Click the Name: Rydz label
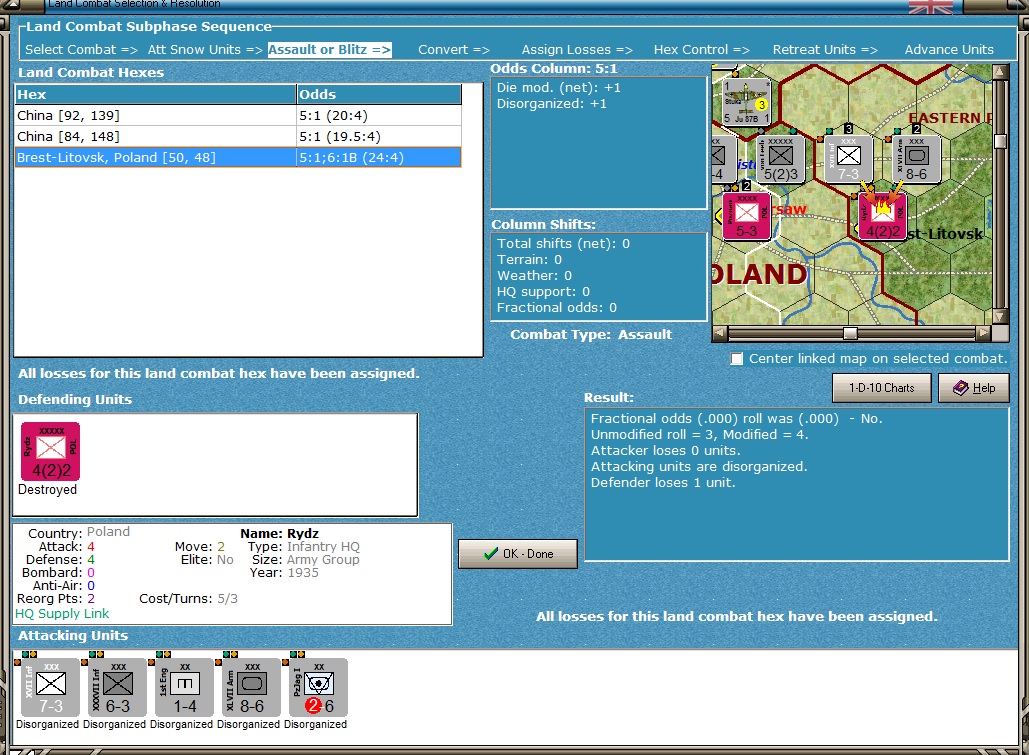1029x755 pixels. 280,534
